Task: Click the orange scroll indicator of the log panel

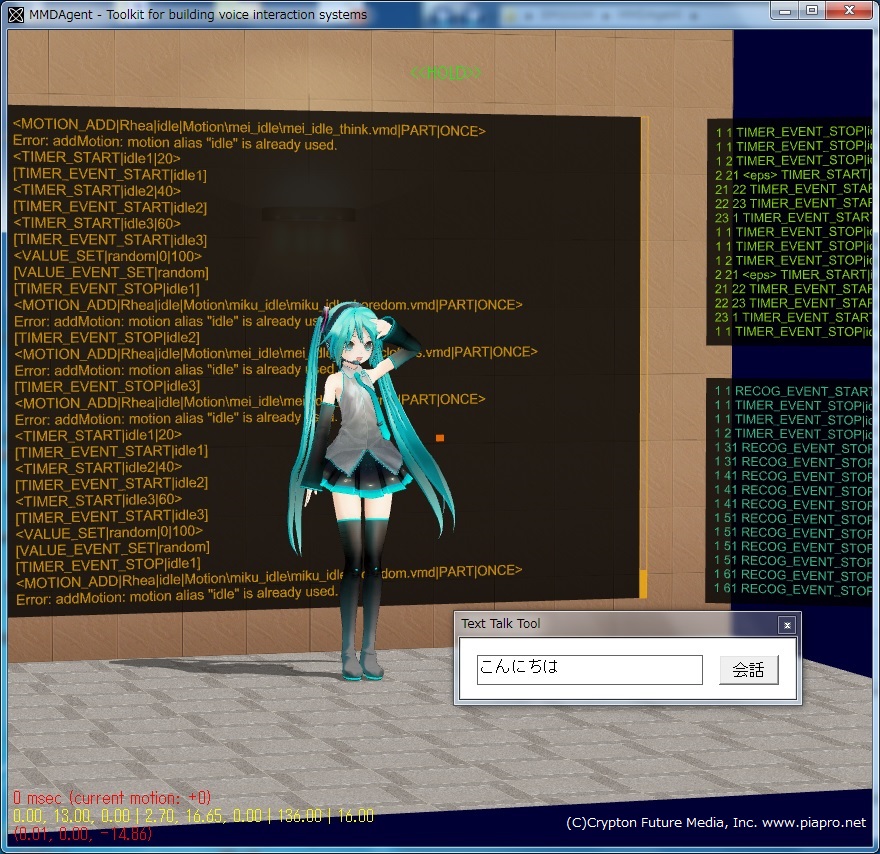Action: click(x=643, y=584)
